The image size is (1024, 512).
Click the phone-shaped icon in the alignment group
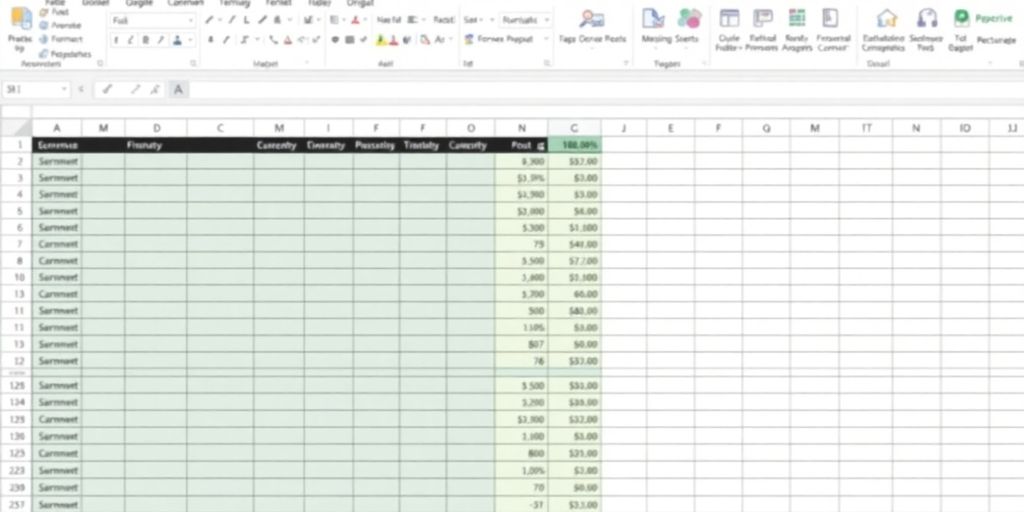pos(273,40)
